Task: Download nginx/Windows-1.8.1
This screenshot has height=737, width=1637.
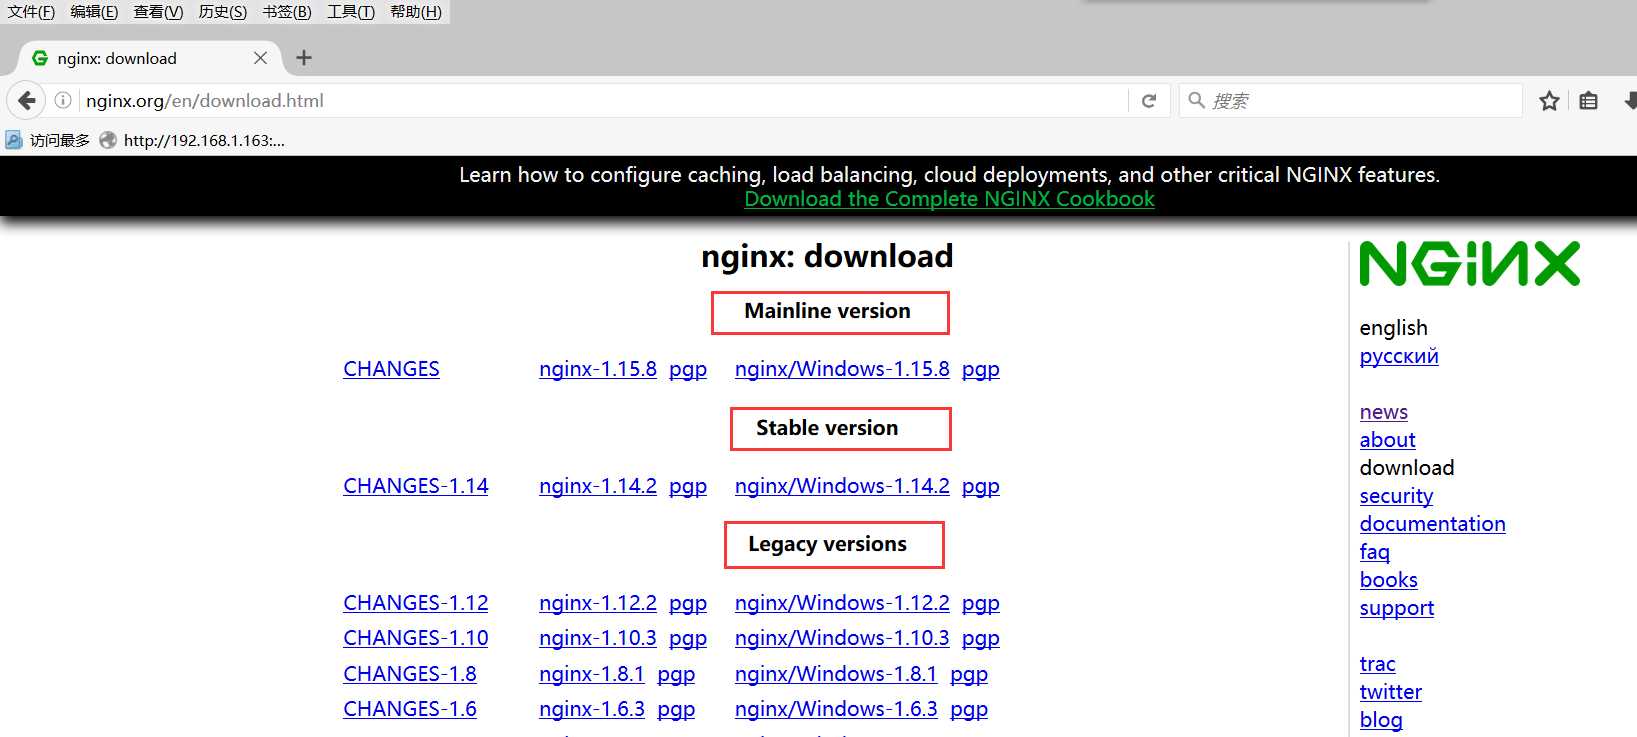Action: (x=836, y=674)
